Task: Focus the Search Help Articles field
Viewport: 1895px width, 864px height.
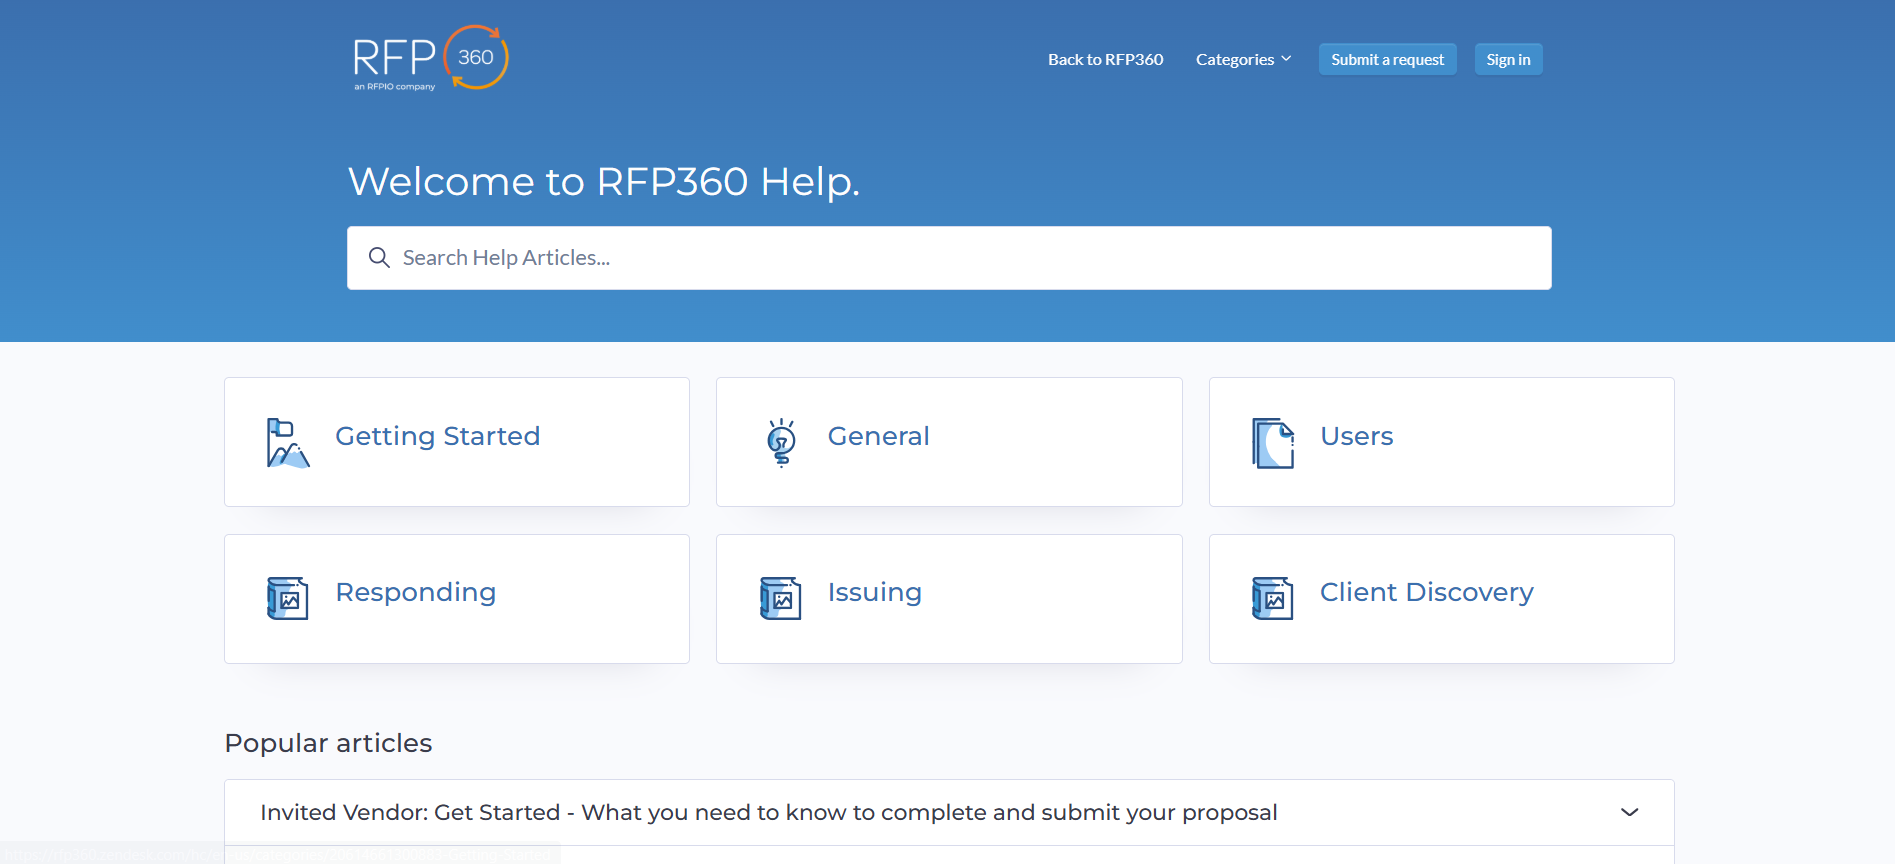Action: coord(949,258)
